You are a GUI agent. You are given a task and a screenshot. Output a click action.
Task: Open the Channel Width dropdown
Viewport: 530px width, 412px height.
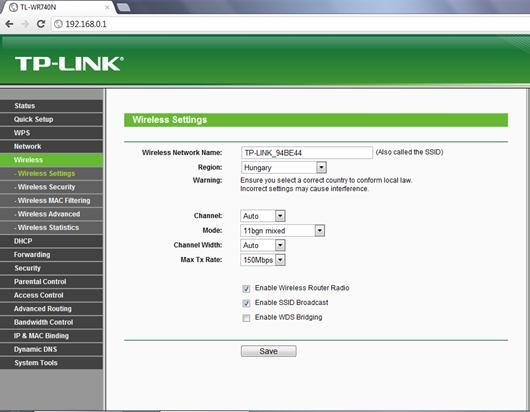click(263, 245)
